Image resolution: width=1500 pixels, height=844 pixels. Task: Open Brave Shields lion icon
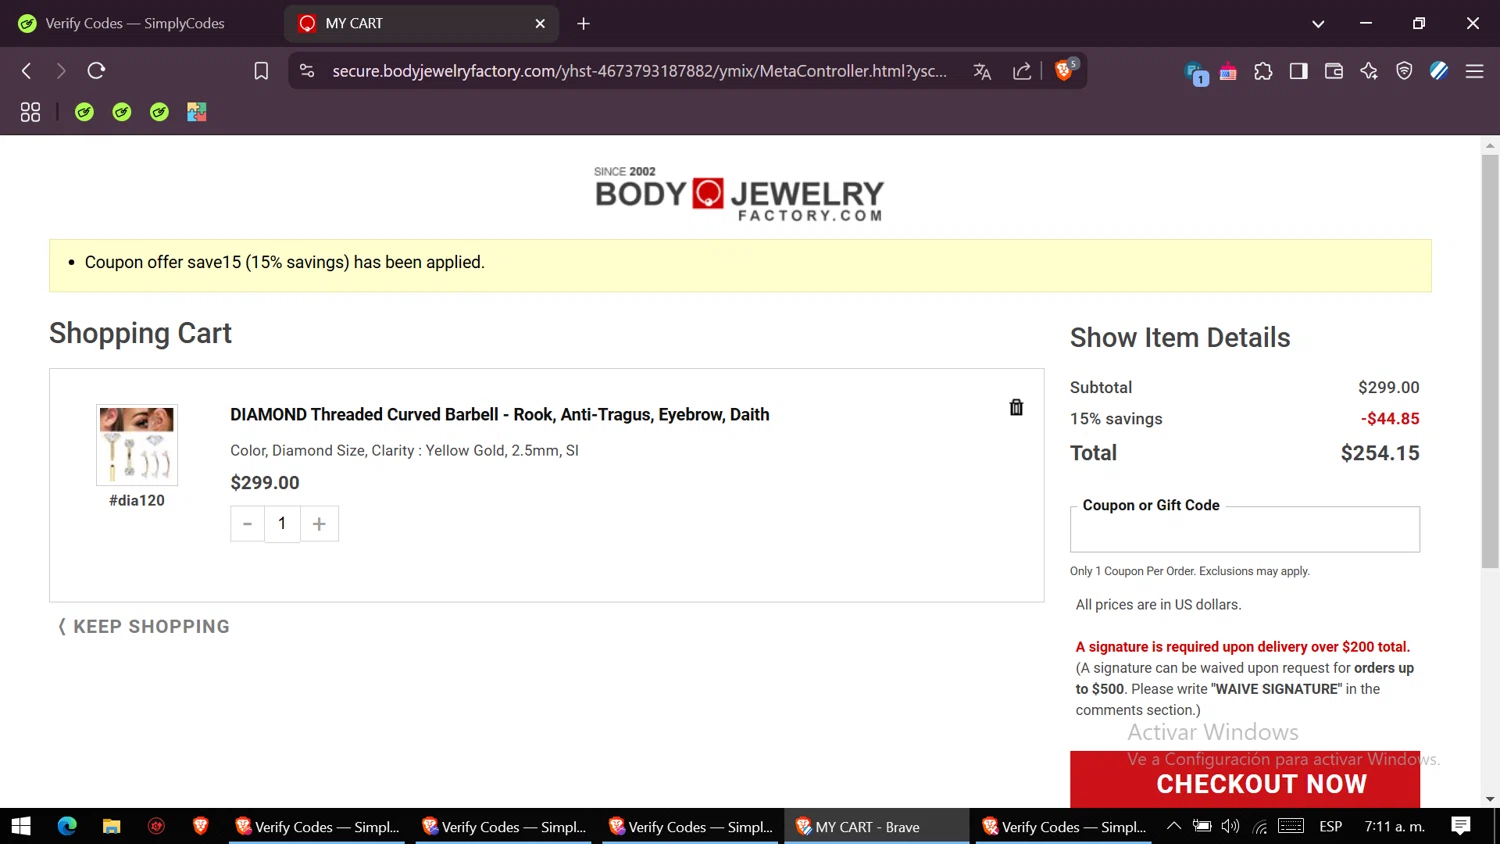1064,70
